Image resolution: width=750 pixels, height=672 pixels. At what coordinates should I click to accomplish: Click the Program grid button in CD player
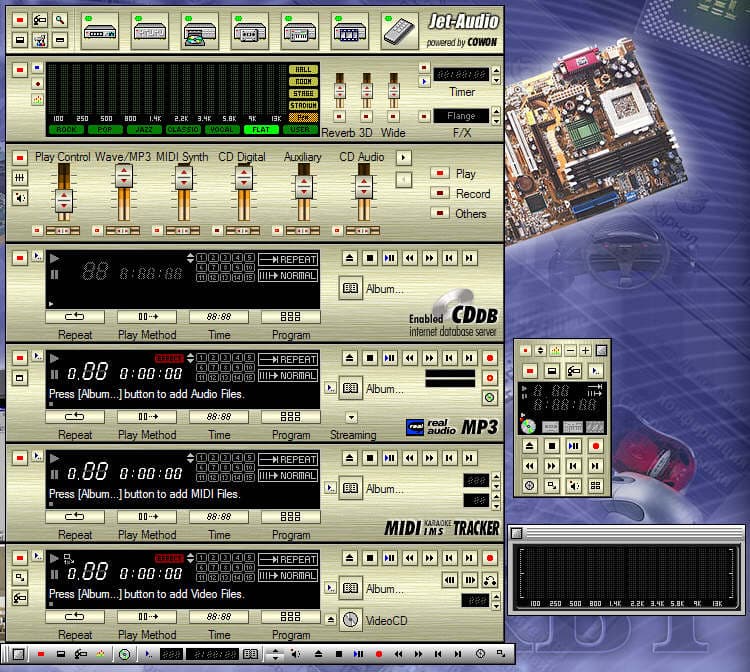[x=290, y=317]
